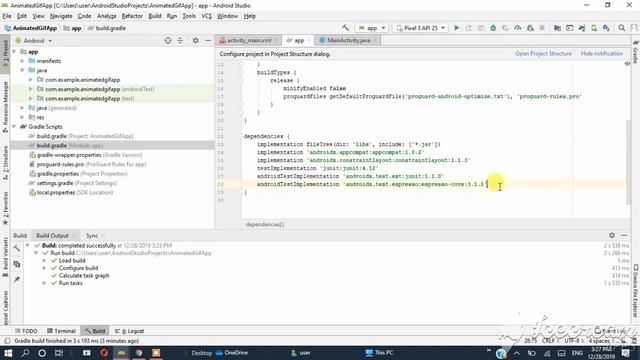Open the TODO tool window

point(26,331)
